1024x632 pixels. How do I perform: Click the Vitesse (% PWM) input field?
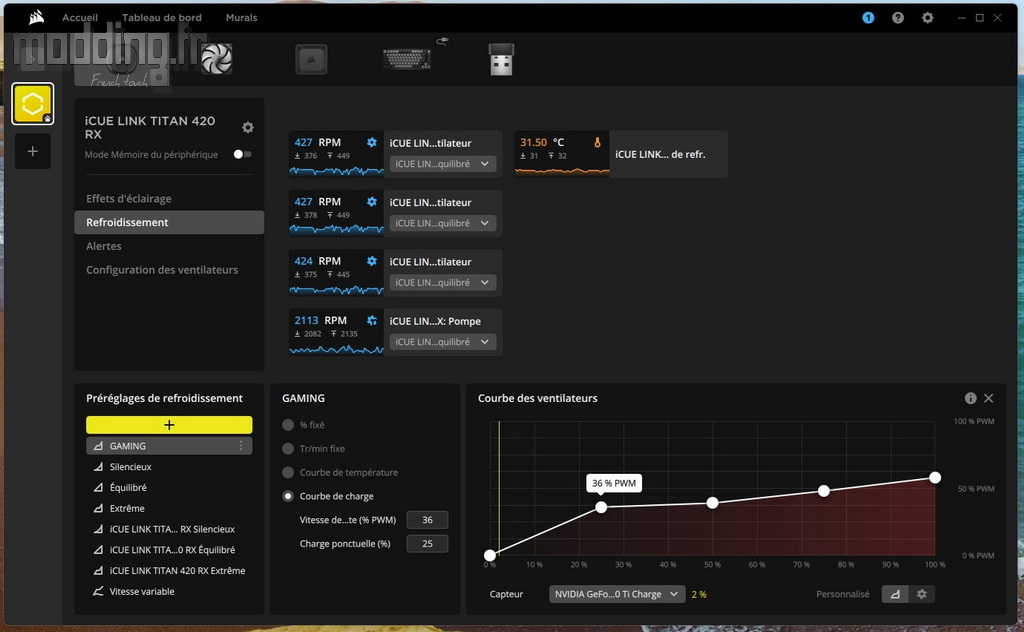coord(427,520)
